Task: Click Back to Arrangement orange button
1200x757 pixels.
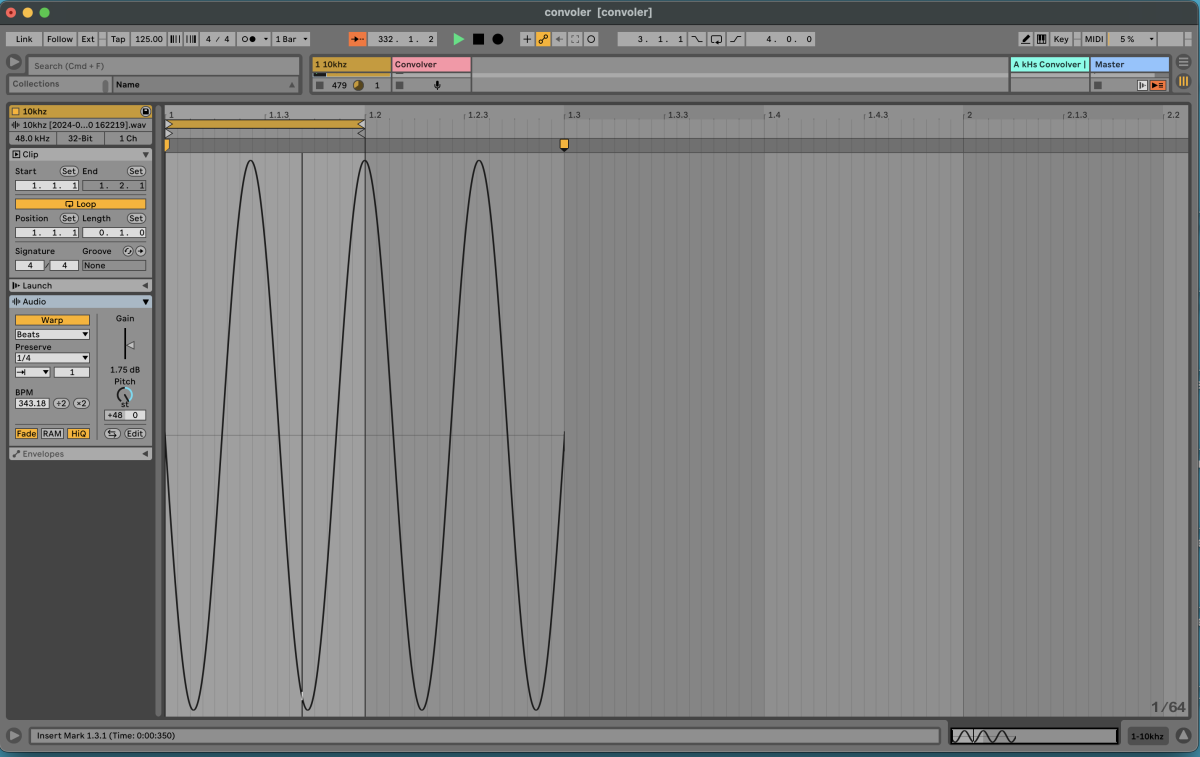Action: (1157, 85)
